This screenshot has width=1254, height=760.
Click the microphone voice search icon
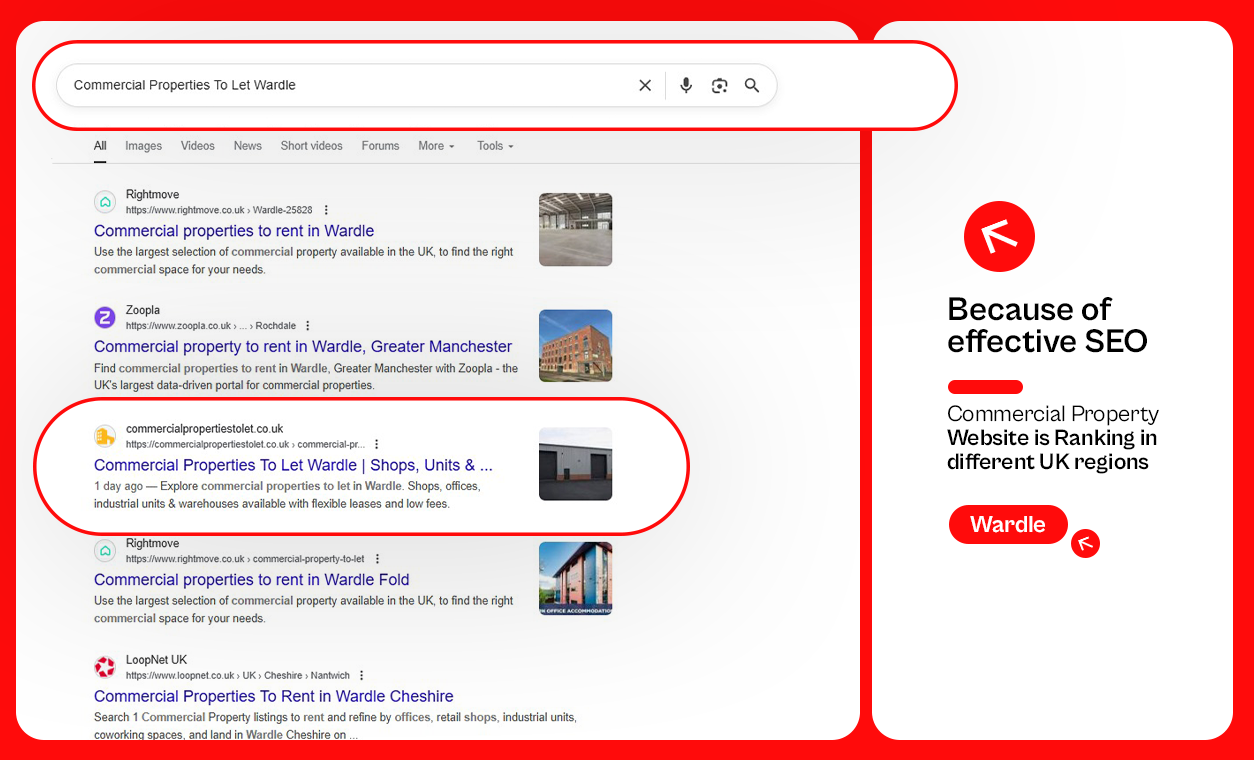point(686,85)
